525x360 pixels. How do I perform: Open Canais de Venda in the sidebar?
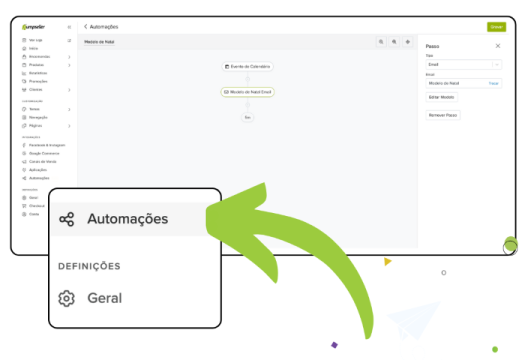39,161
